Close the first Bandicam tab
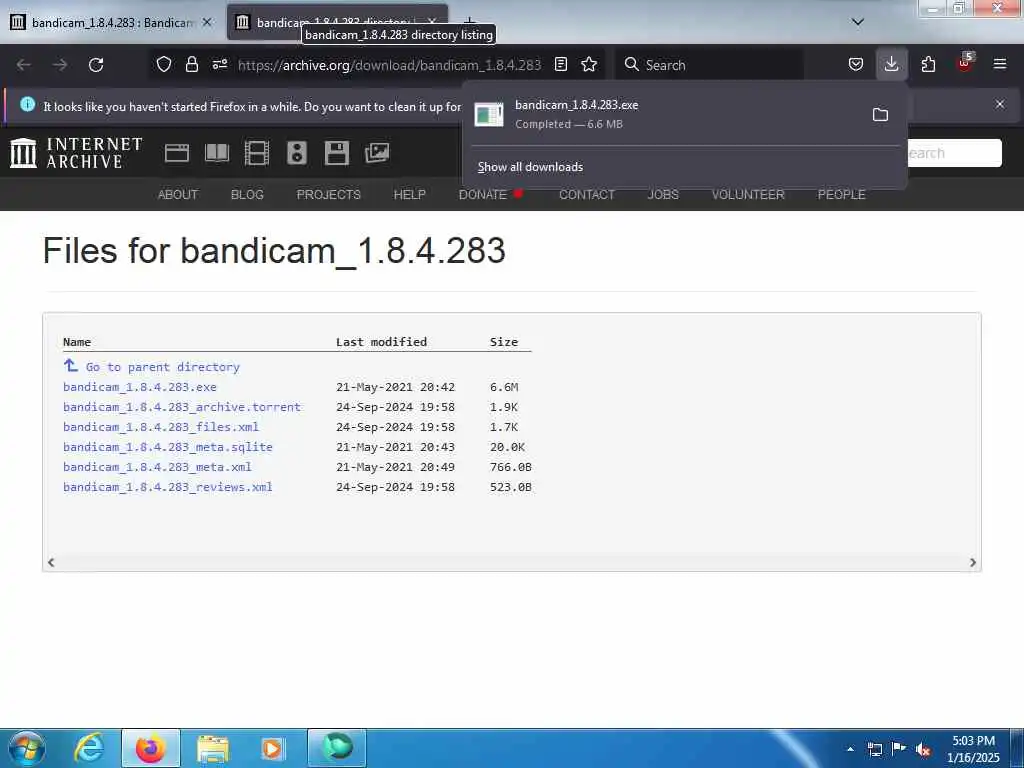The width and height of the screenshot is (1024, 768). tap(207, 22)
